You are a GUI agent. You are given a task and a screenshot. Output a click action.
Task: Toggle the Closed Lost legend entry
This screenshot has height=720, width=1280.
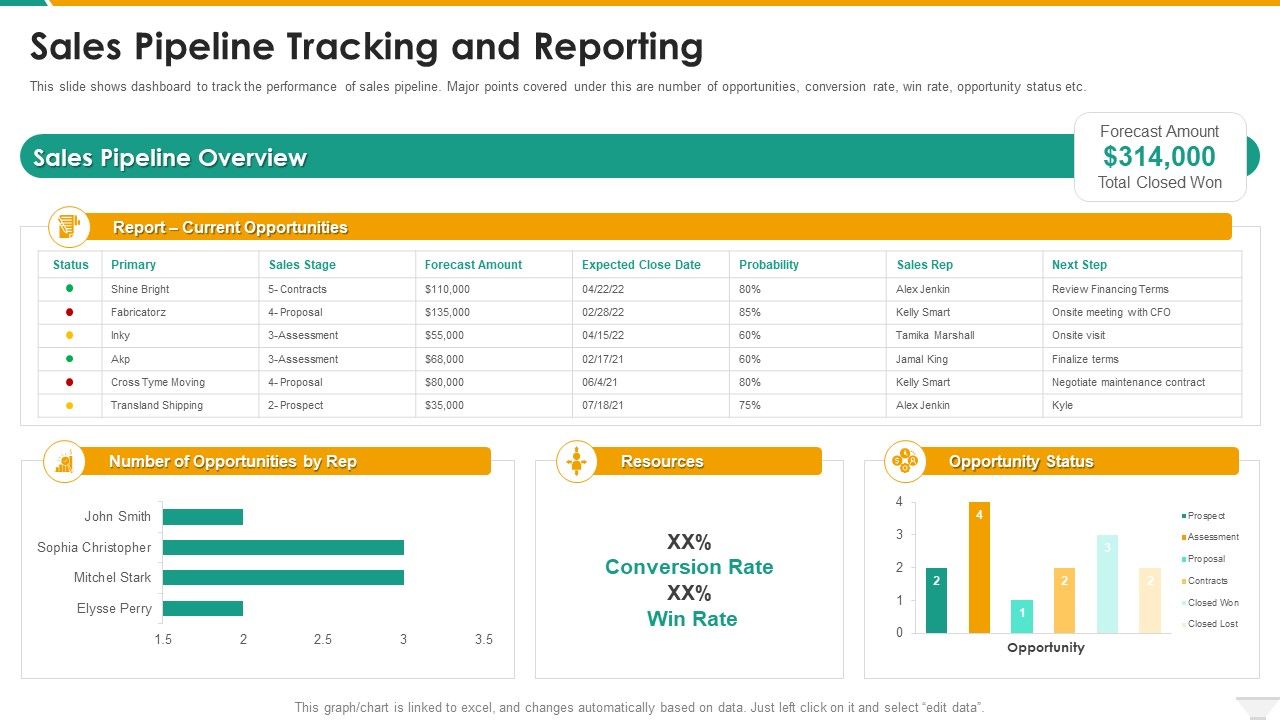click(1211, 623)
